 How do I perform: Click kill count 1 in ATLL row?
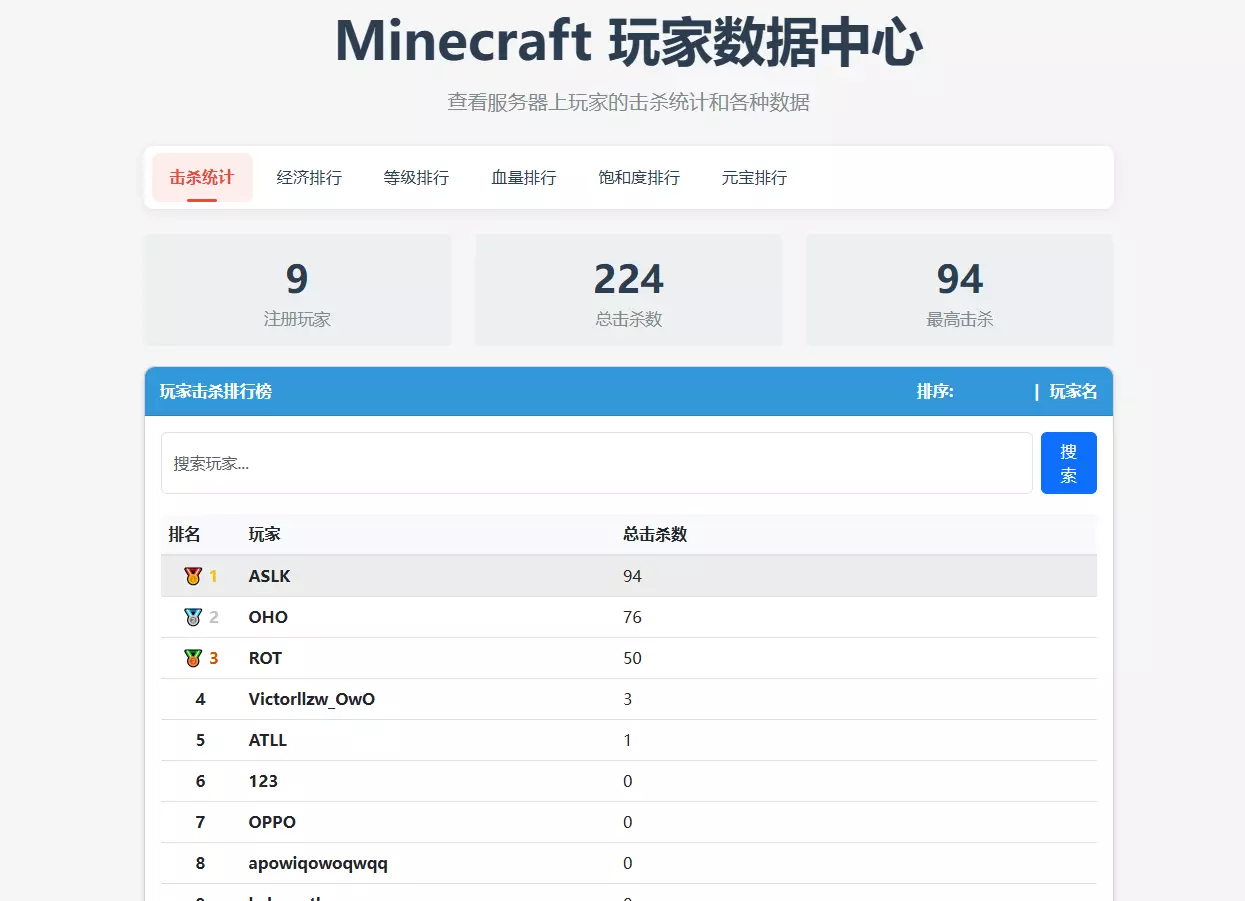628,741
